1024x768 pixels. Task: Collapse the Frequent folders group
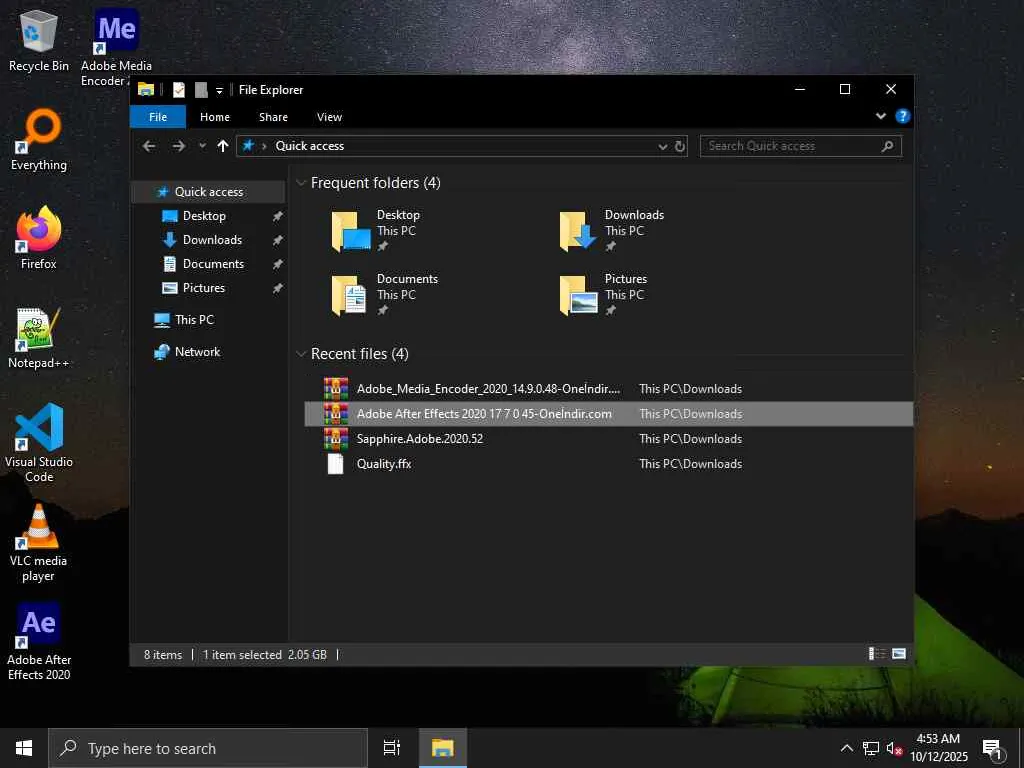point(301,183)
